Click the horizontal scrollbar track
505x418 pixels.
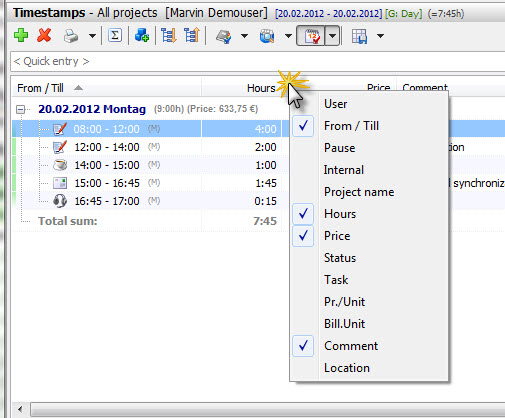[268, 409]
